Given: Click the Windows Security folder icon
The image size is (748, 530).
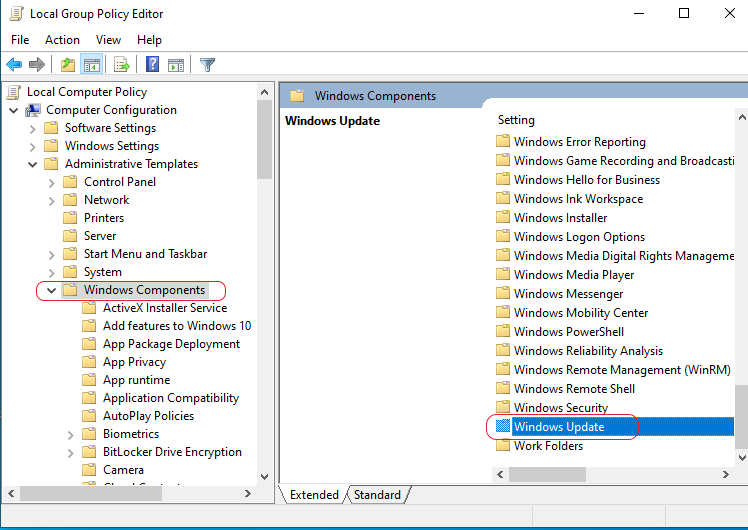Looking at the screenshot, I should coord(503,407).
